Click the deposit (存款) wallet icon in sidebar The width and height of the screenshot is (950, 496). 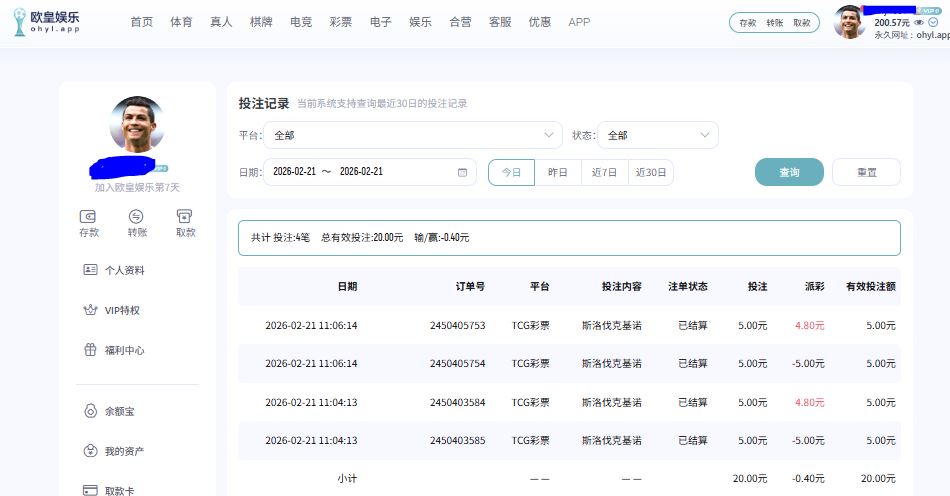click(88, 216)
